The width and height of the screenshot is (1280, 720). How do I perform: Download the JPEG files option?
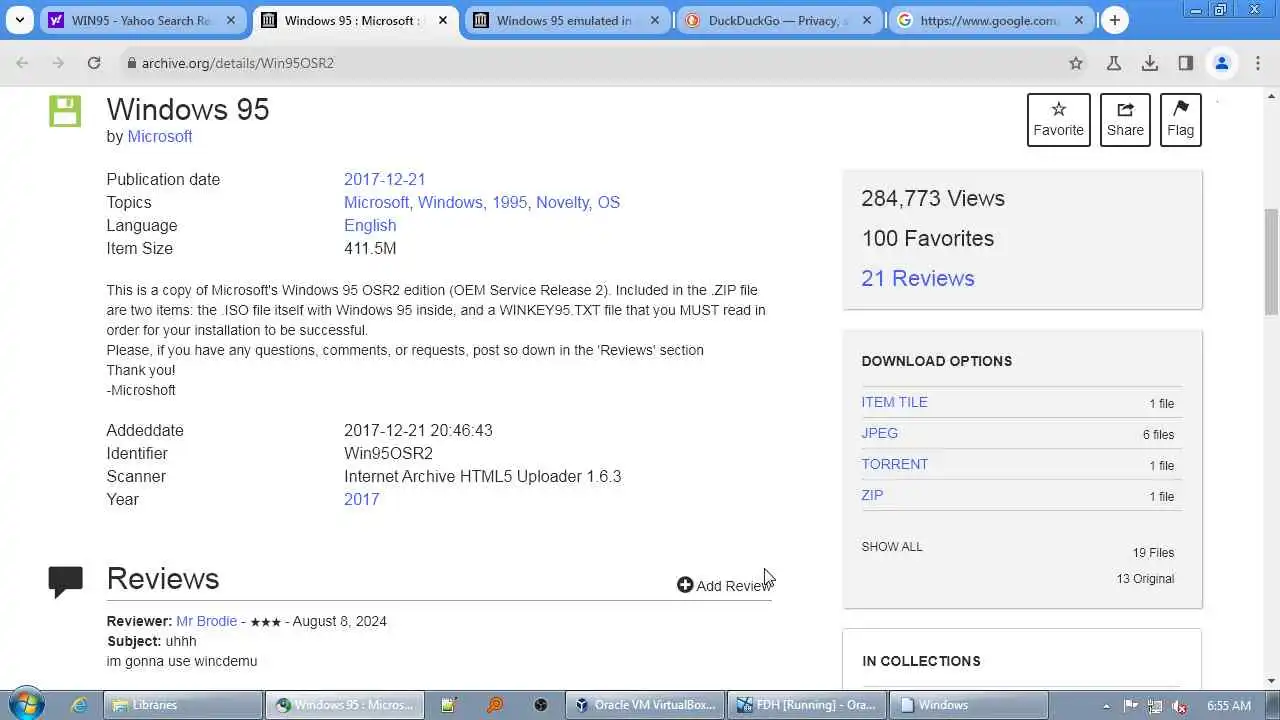click(x=880, y=433)
